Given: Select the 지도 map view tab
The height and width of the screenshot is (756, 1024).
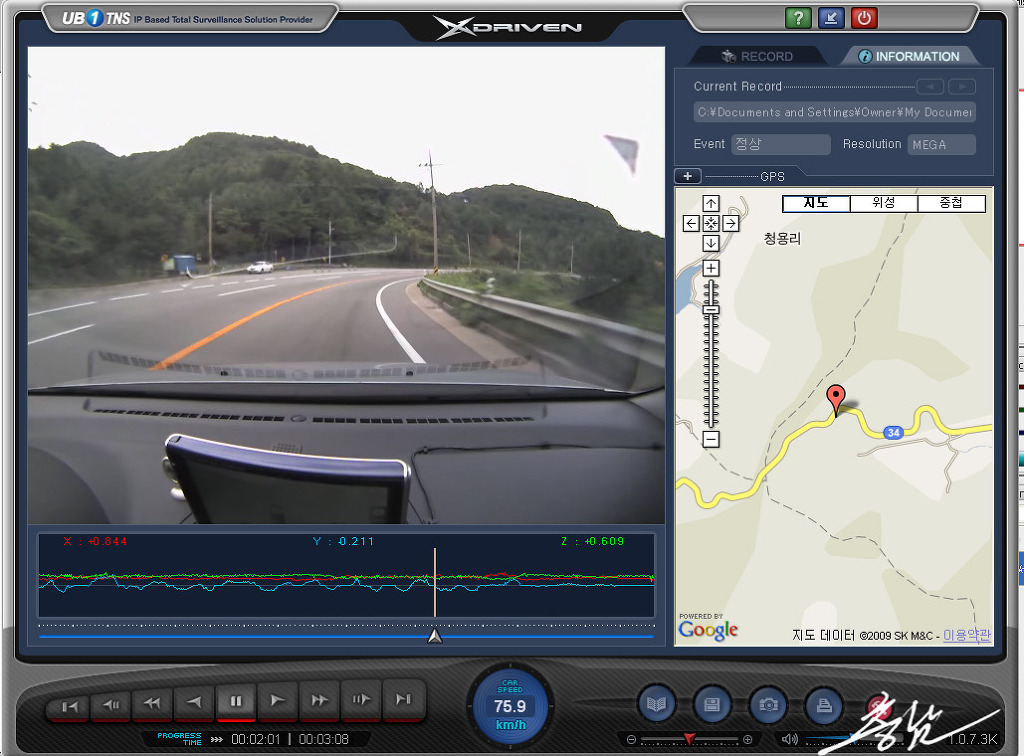Looking at the screenshot, I should tap(816, 204).
